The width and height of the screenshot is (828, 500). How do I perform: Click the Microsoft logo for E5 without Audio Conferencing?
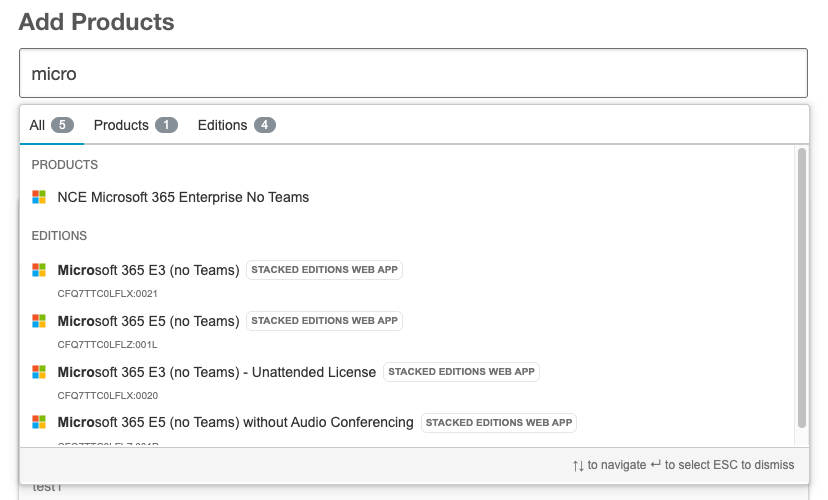click(39, 422)
